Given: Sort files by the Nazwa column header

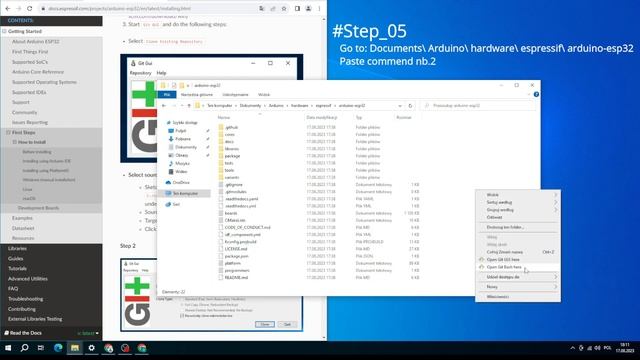Looking at the screenshot, I should 224,118.
